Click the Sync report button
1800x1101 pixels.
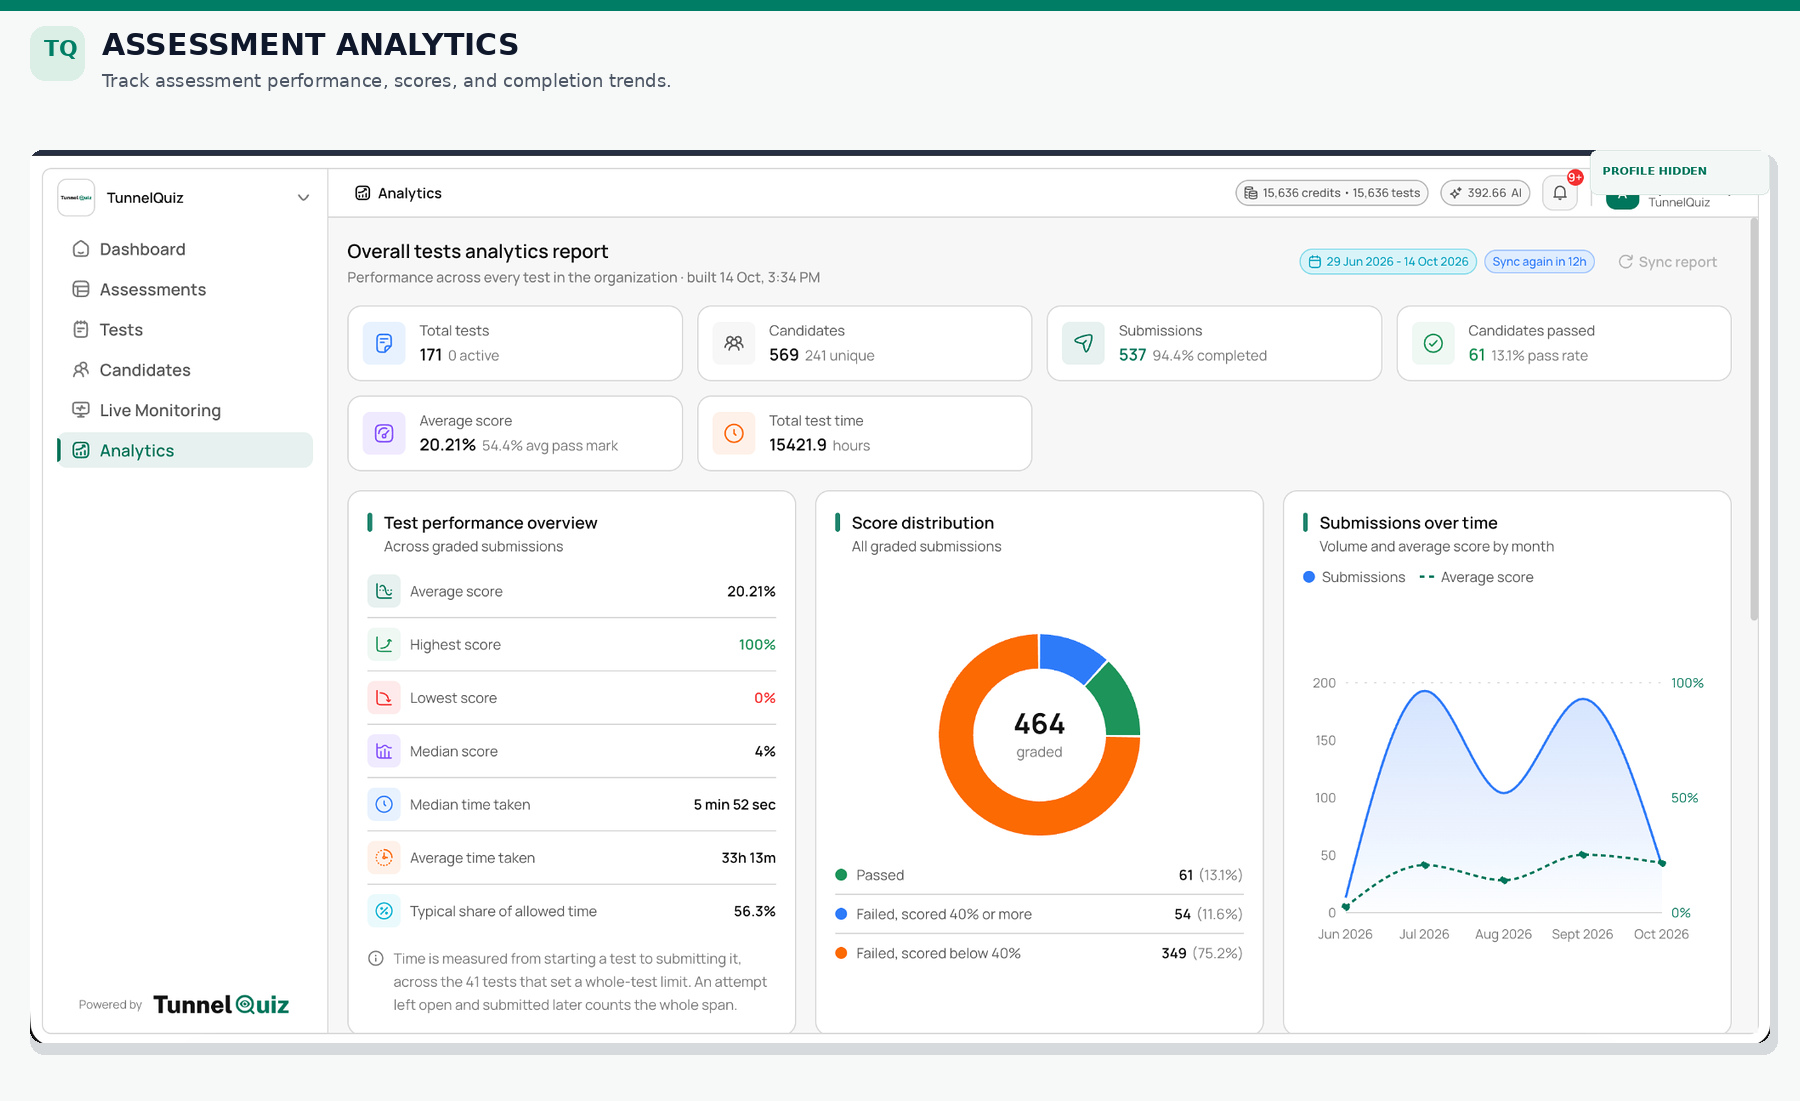point(1667,262)
